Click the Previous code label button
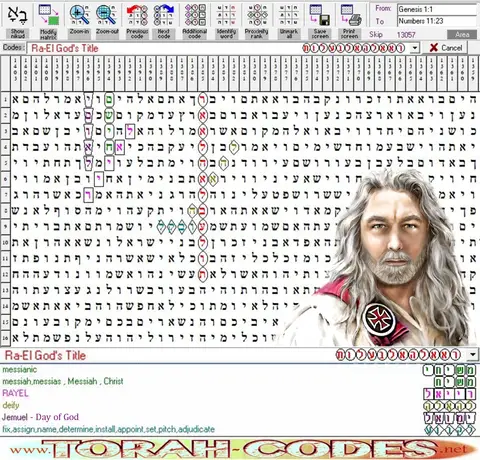The height and width of the screenshot is (460, 480). click(x=137, y=34)
